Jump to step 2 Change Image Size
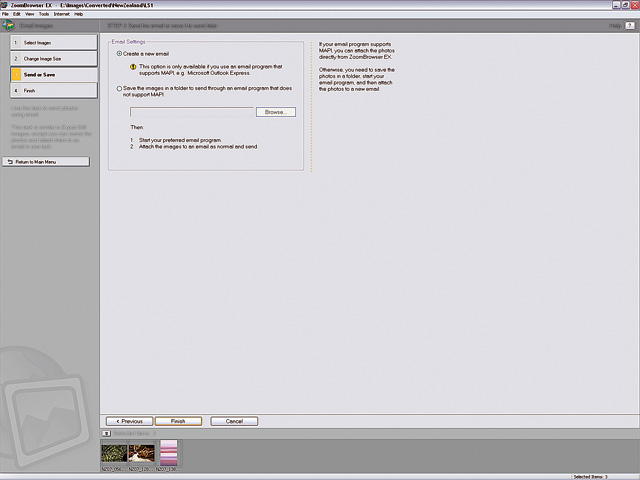Viewport: 640px width, 480px height. pyautogui.click(x=50, y=59)
